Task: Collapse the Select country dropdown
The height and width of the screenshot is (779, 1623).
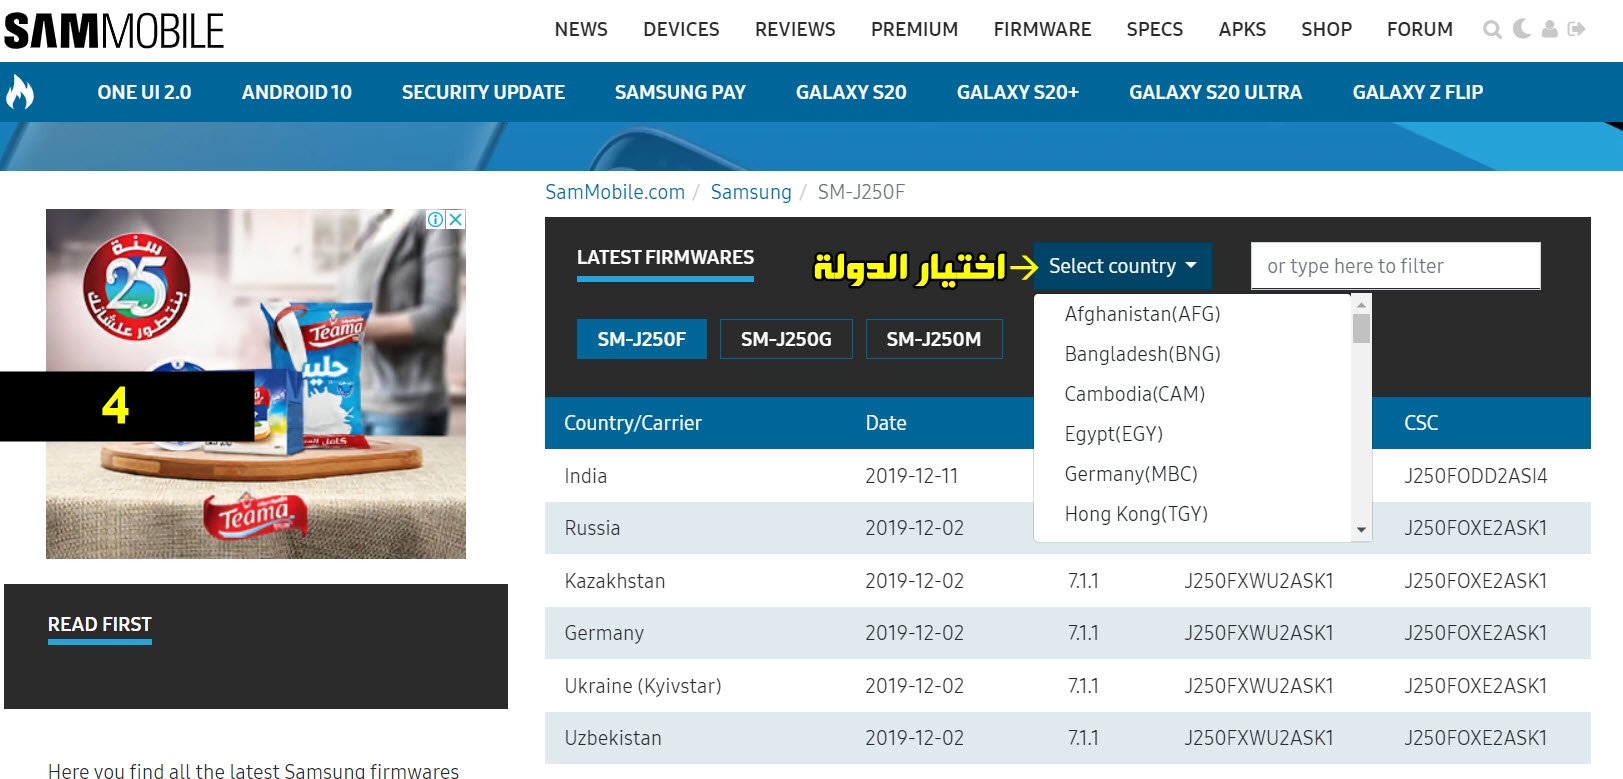Action: click(x=1122, y=266)
